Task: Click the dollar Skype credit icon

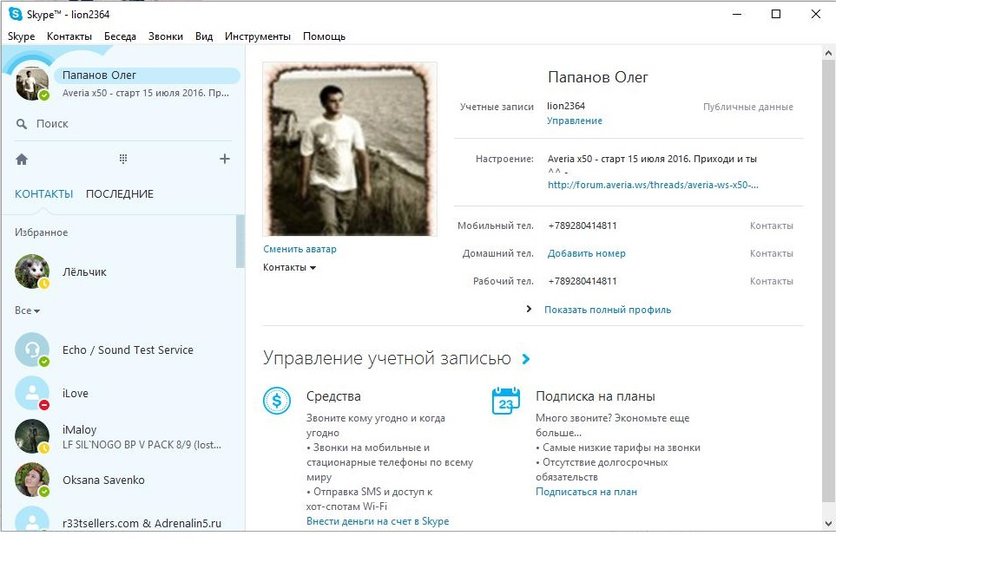Action: [277, 401]
